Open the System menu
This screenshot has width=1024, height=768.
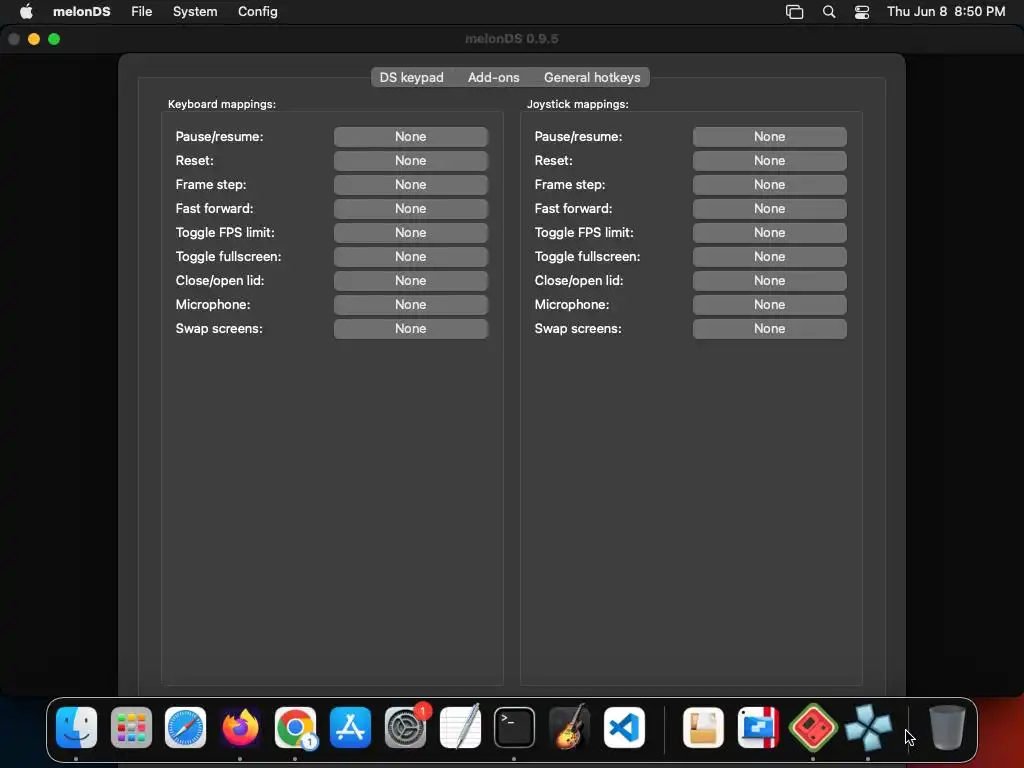(195, 12)
